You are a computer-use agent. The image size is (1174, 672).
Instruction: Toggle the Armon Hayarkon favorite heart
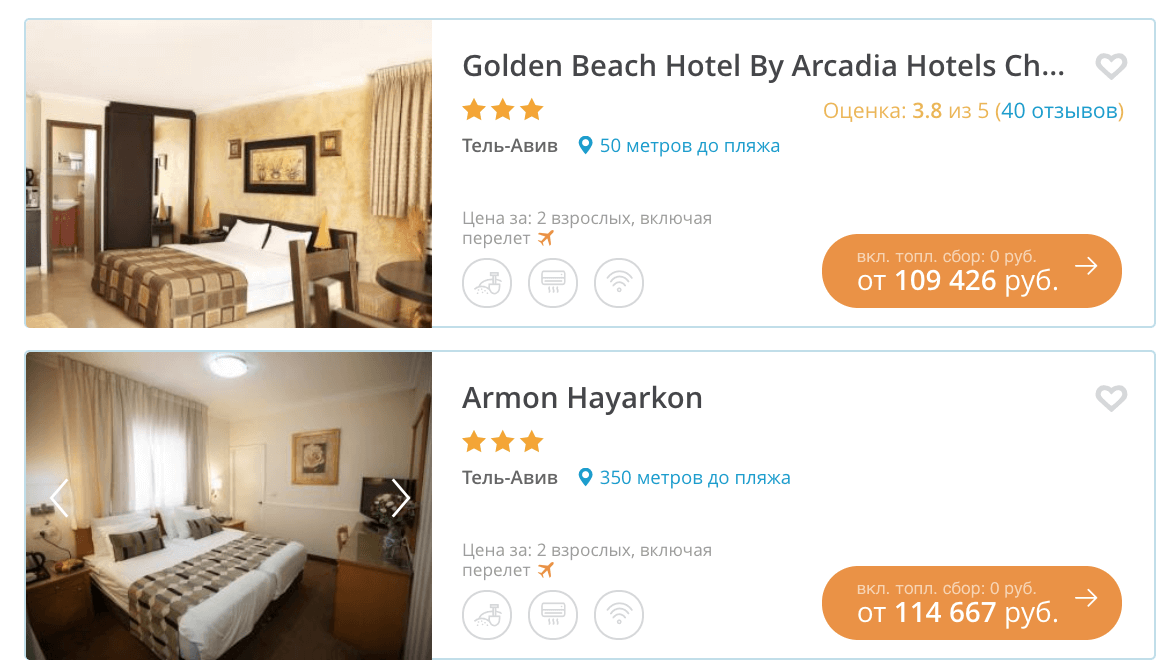tap(1111, 399)
